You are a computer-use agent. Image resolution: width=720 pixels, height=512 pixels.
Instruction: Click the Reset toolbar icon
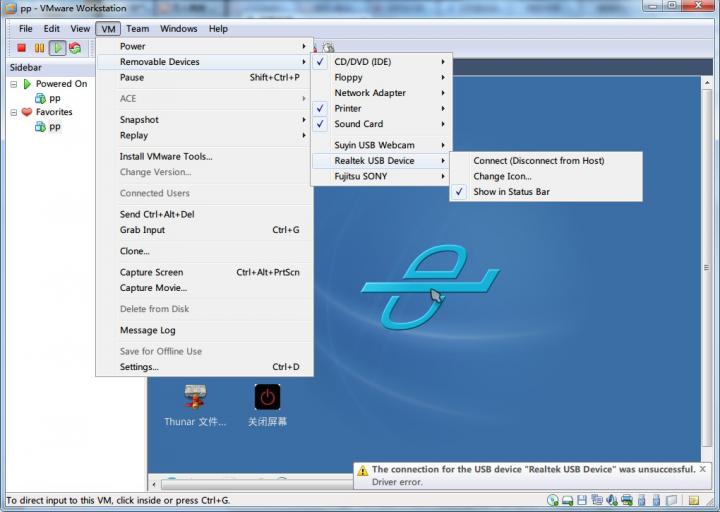point(75,48)
